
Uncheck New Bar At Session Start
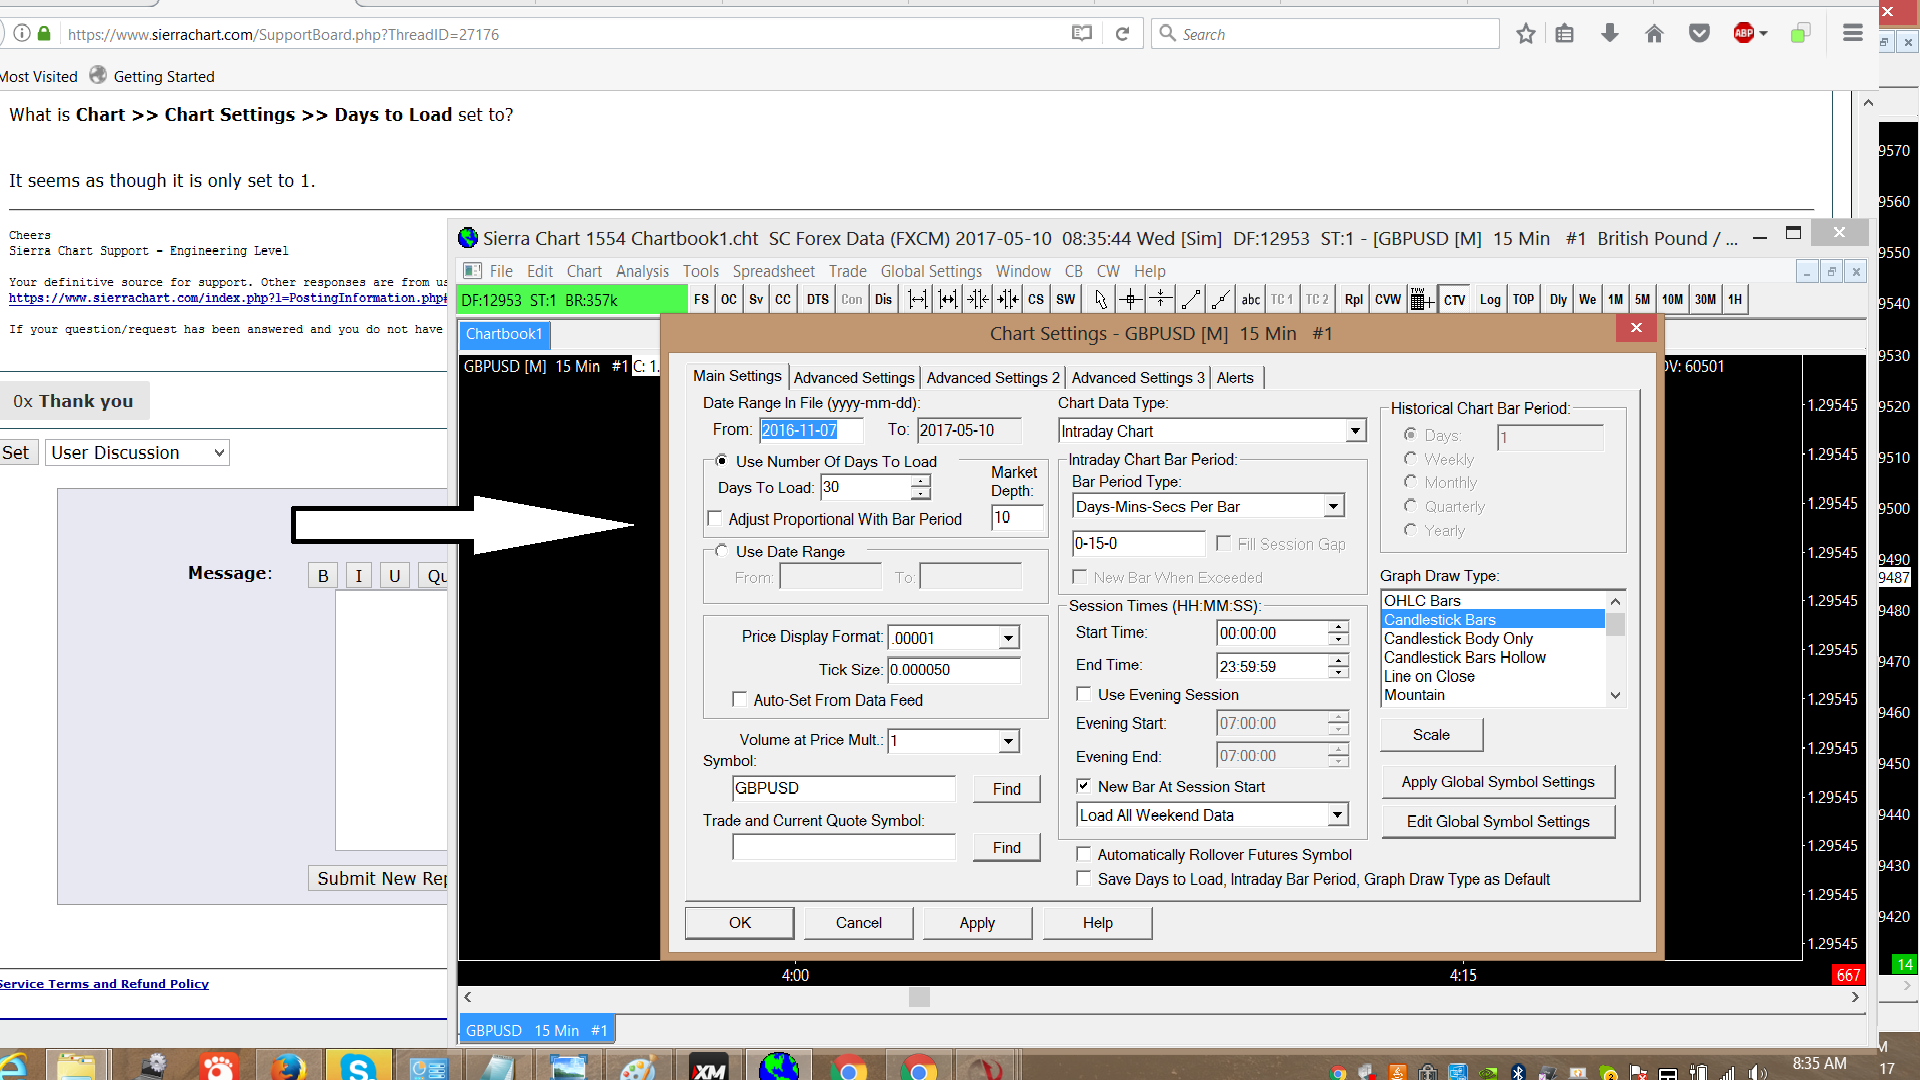(x=1083, y=786)
